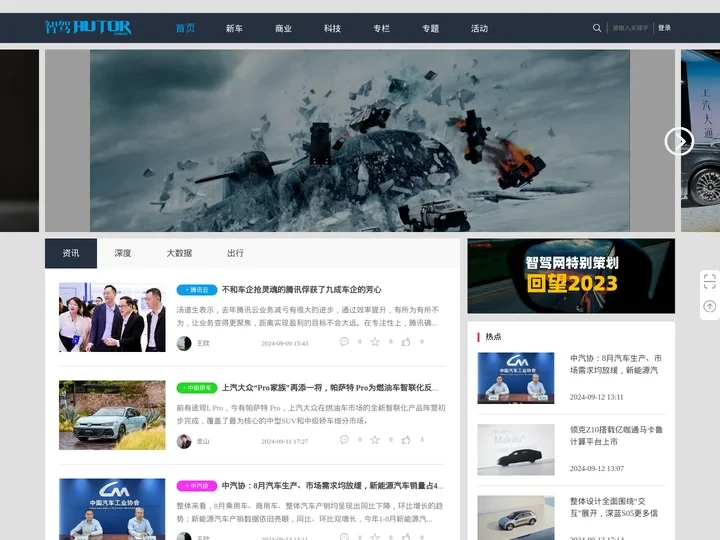Click the back-to-top arrow icon

[709, 306]
